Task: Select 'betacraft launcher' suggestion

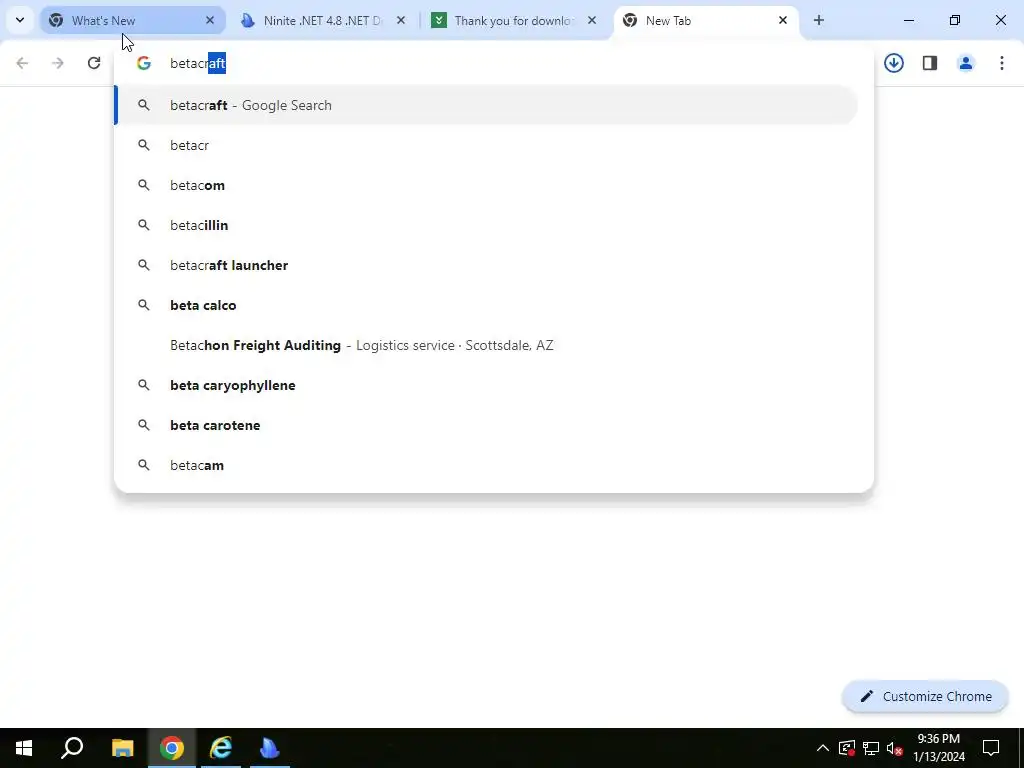Action: [487, 265]
